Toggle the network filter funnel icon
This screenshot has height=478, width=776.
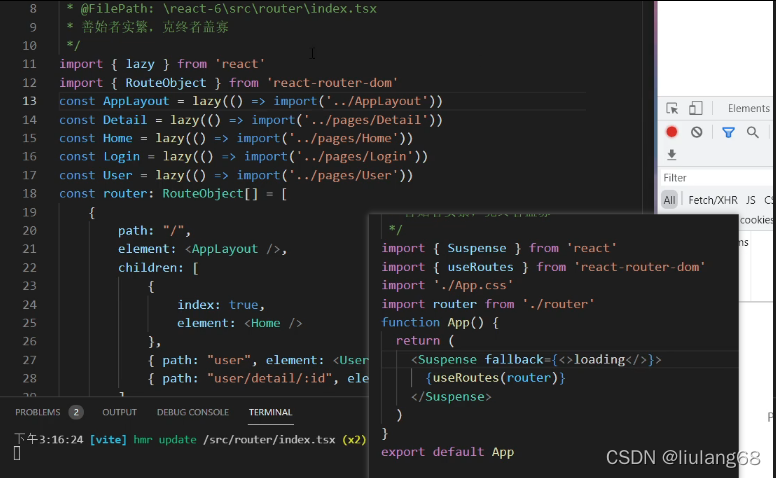[728, 132]
